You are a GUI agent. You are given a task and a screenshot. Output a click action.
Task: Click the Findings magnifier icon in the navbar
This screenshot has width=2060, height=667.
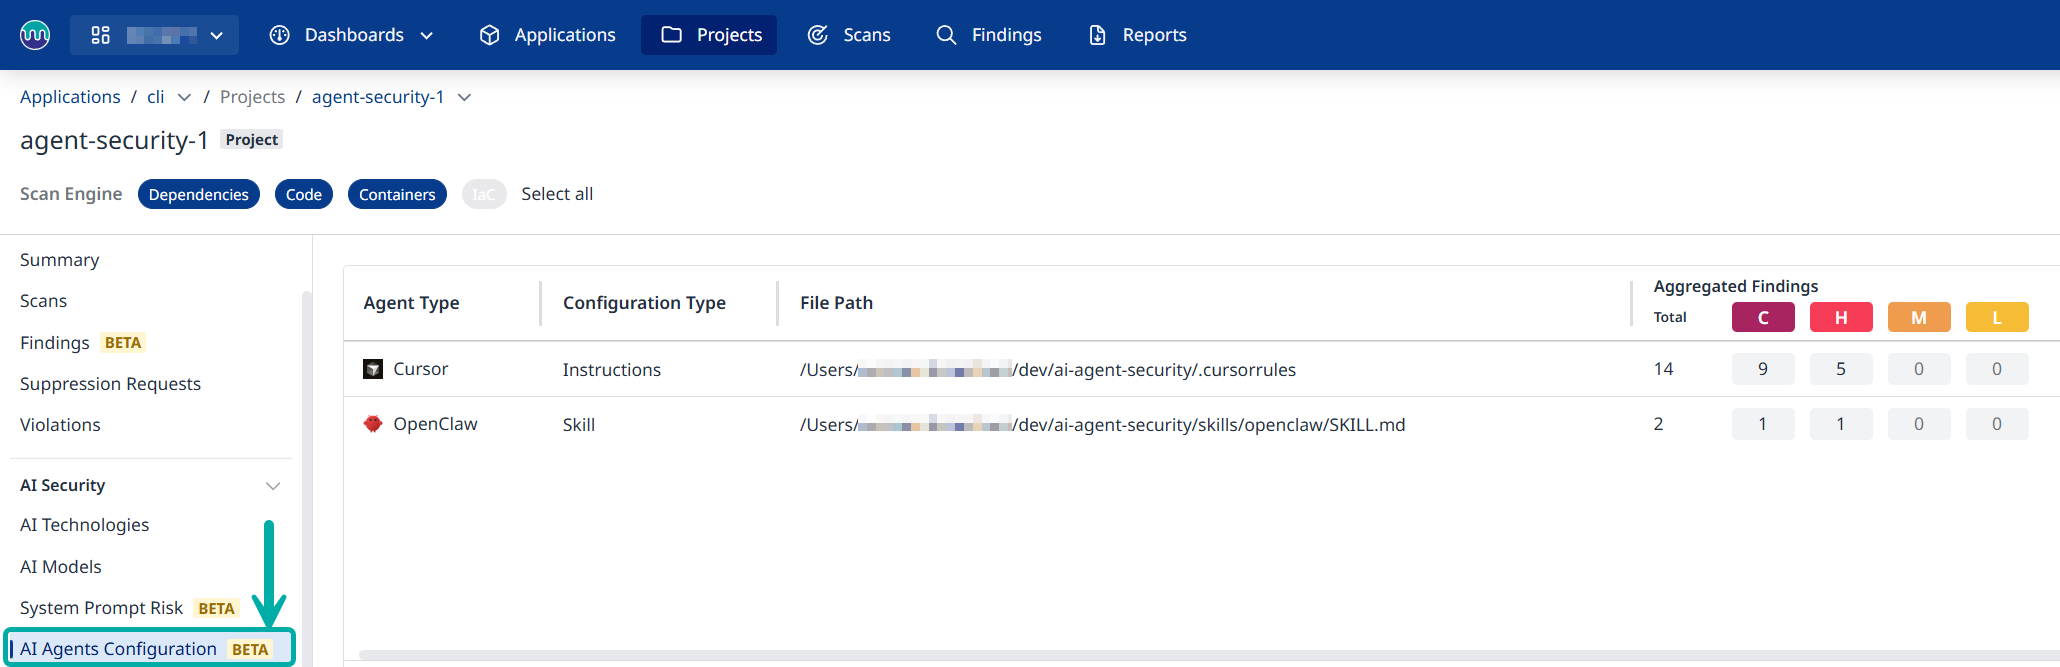946,35
